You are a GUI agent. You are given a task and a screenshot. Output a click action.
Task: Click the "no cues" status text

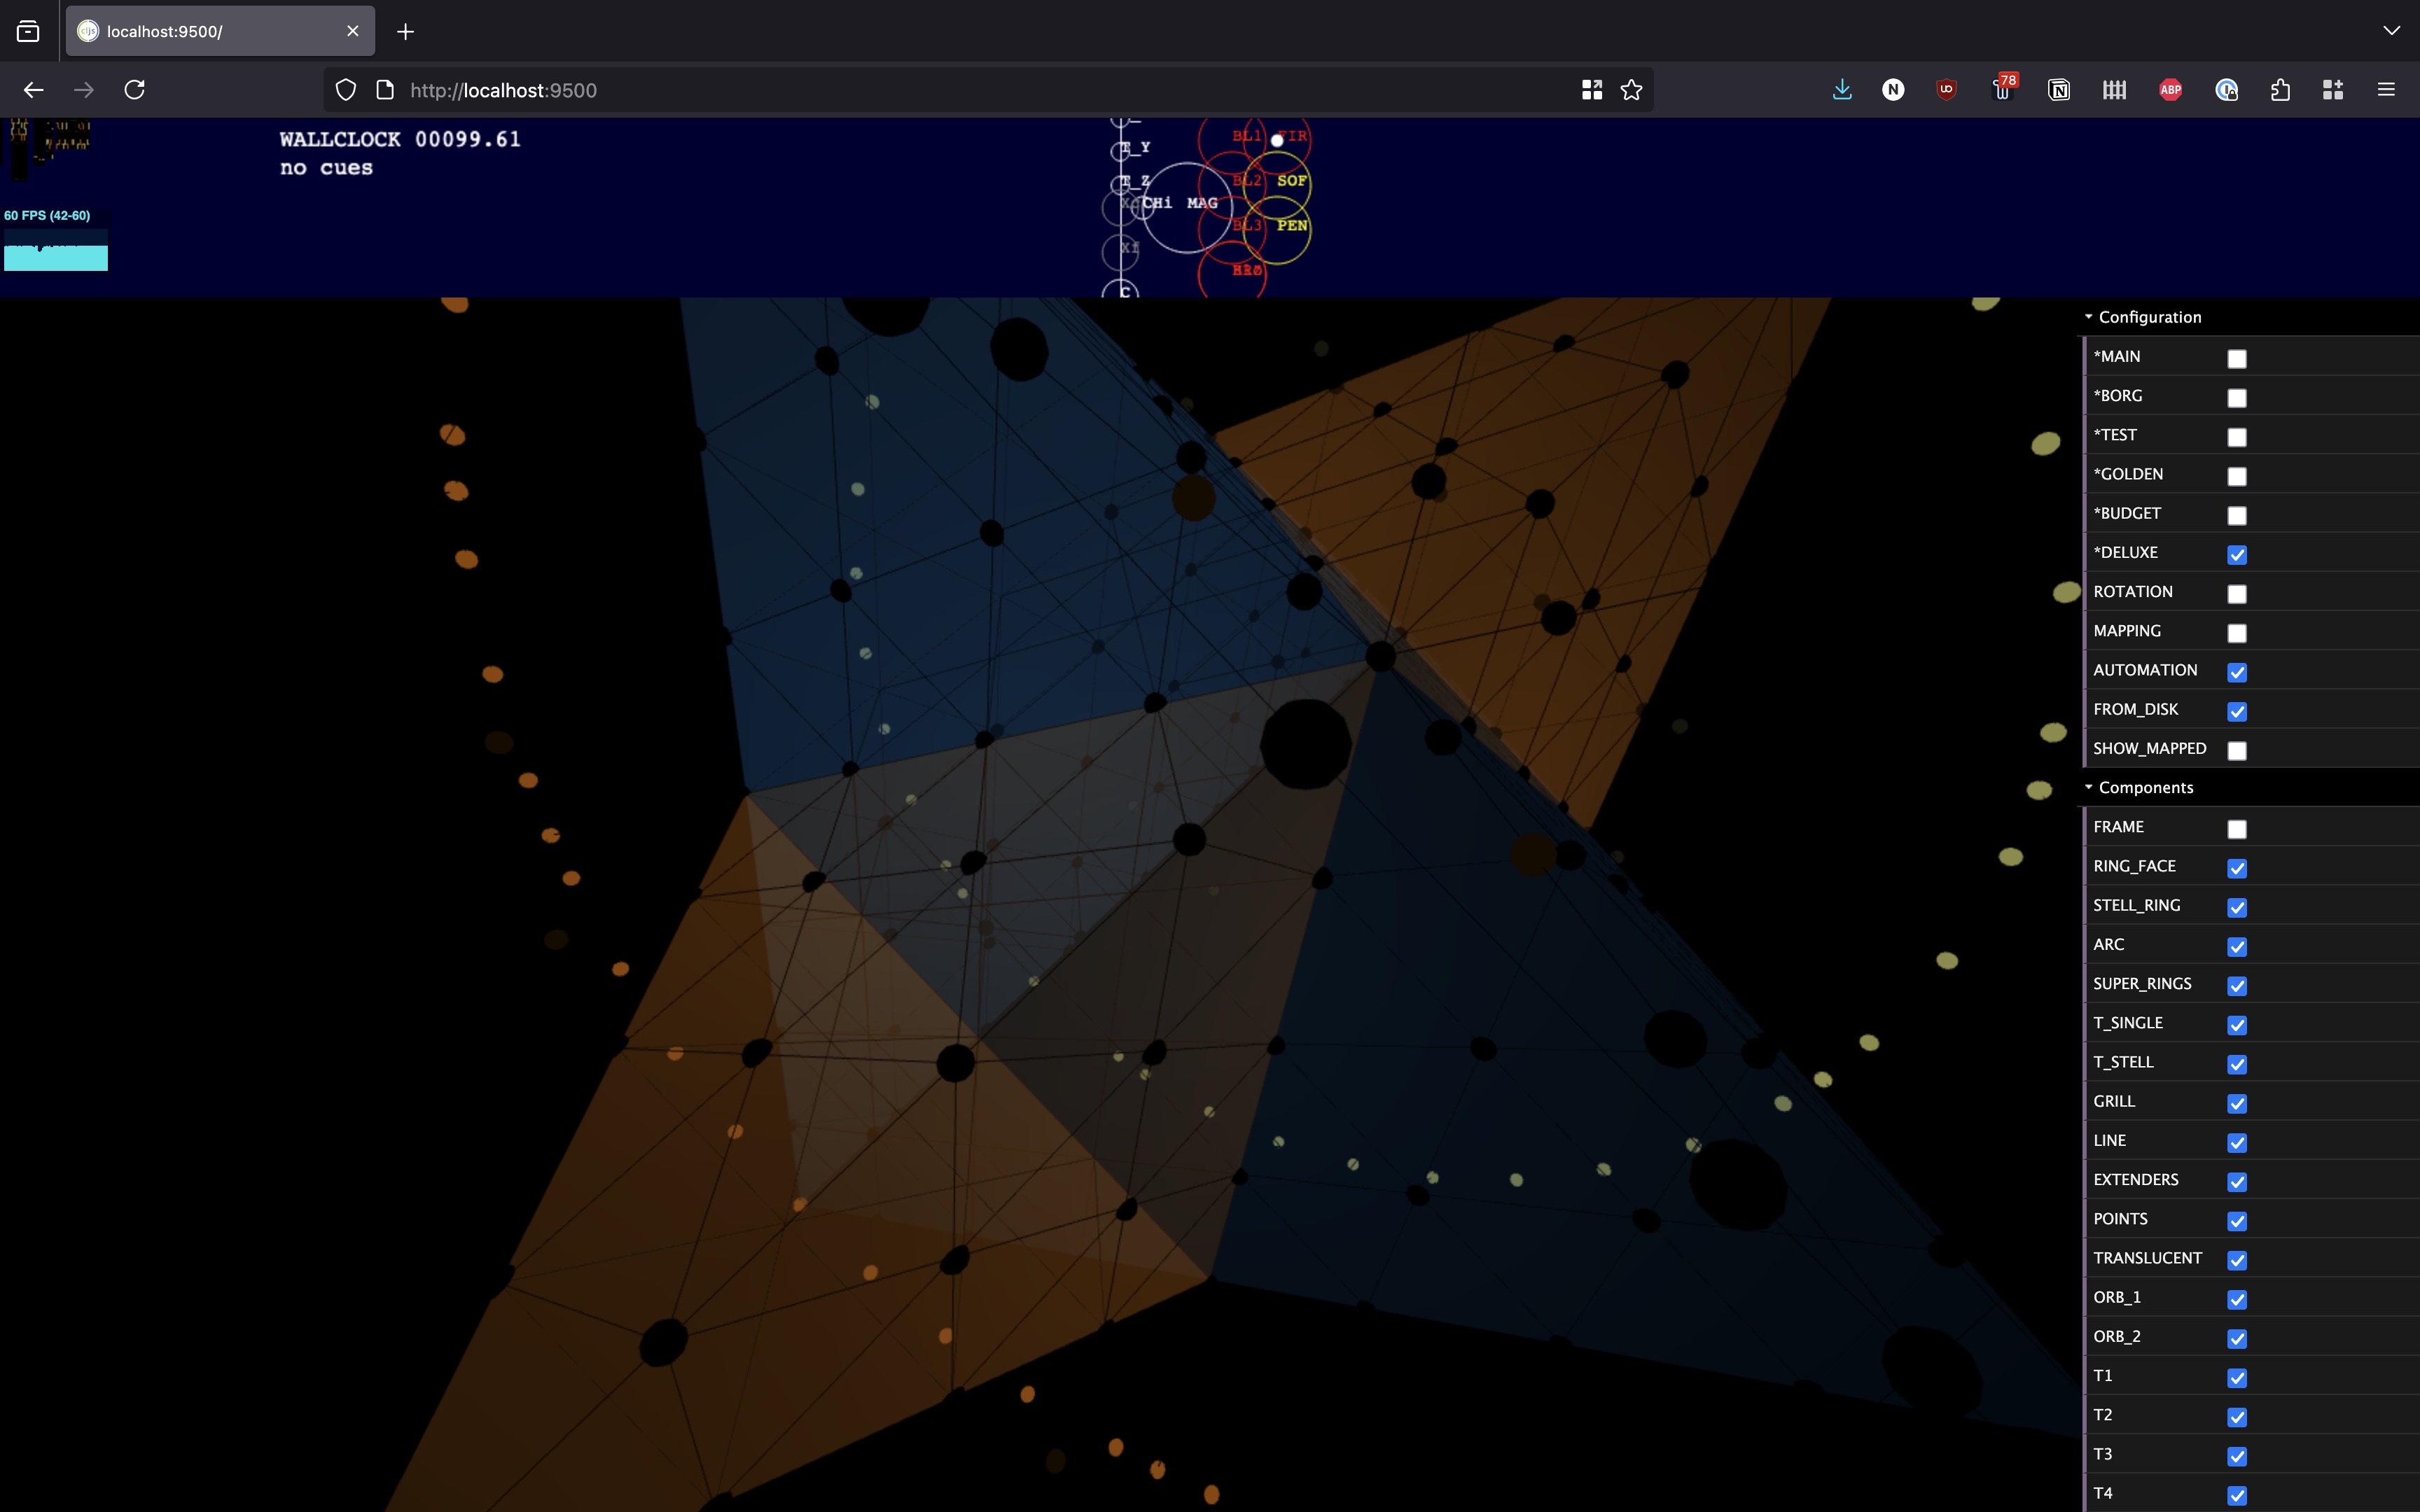(x=326, y=168)
